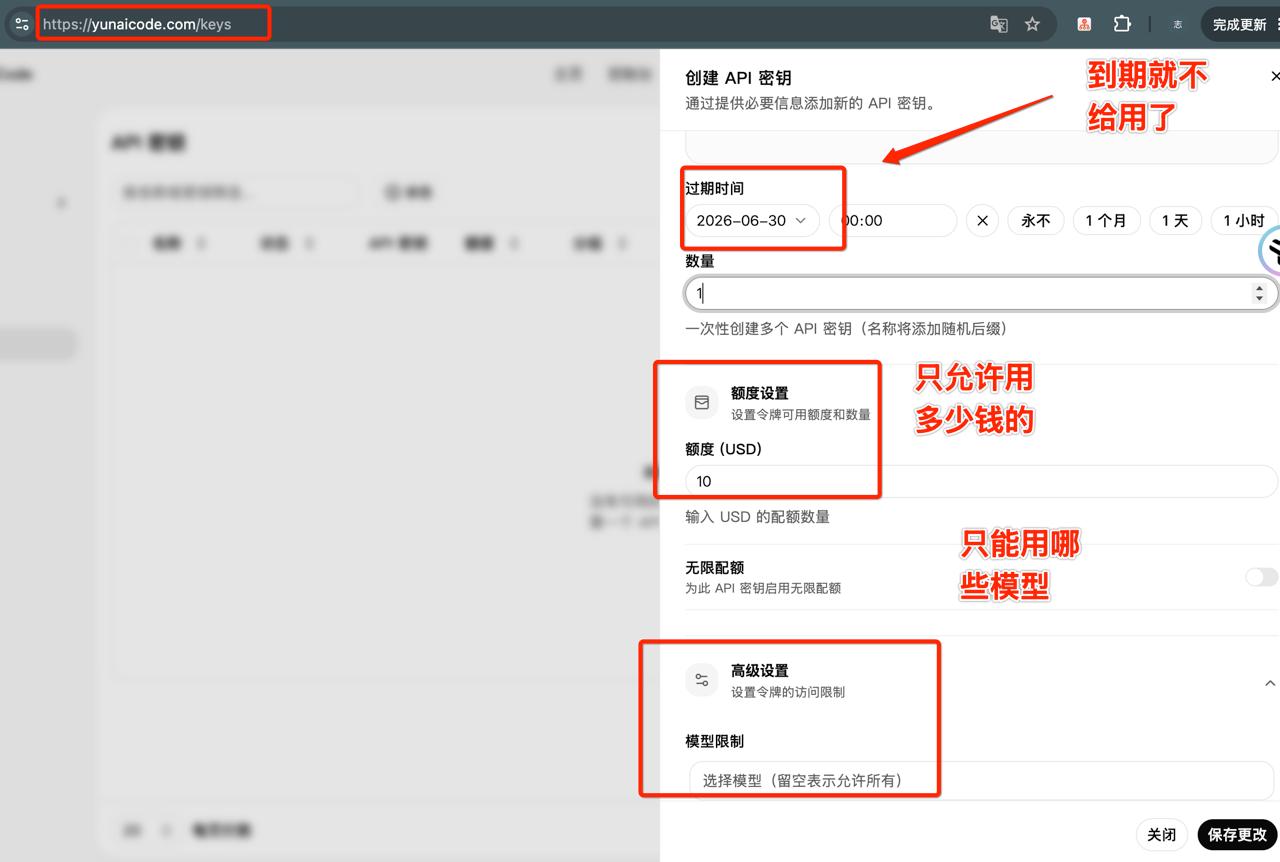Set expiration to 1 天
Viewport: 1280px width, 862px height.
[x=1175, y=221]
